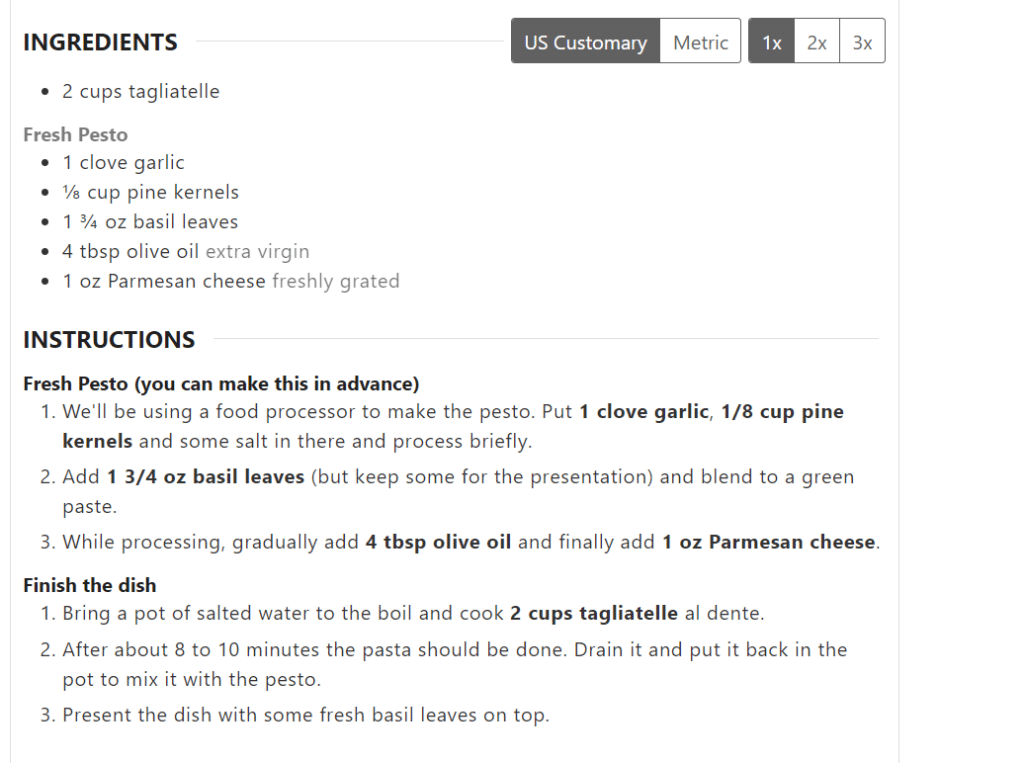This screenshot has width=1024, height=763.
Task: Click the INGREDIENTS section heading
Action: [x=99, y=42]
